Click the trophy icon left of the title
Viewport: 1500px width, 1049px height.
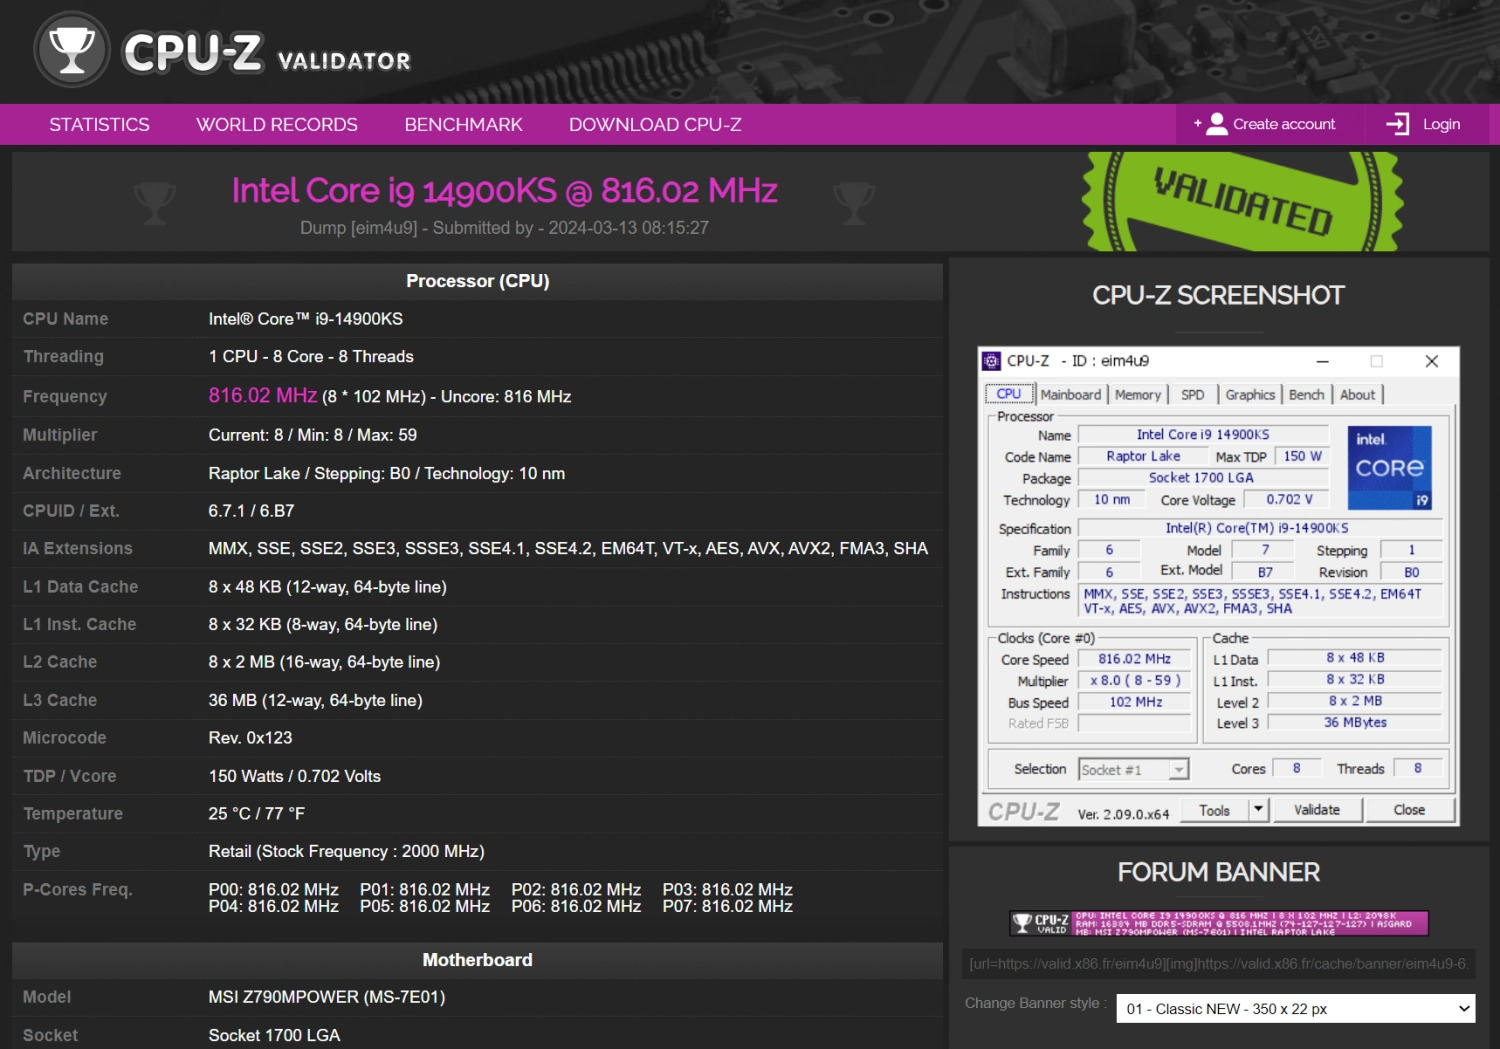(155, 203)
